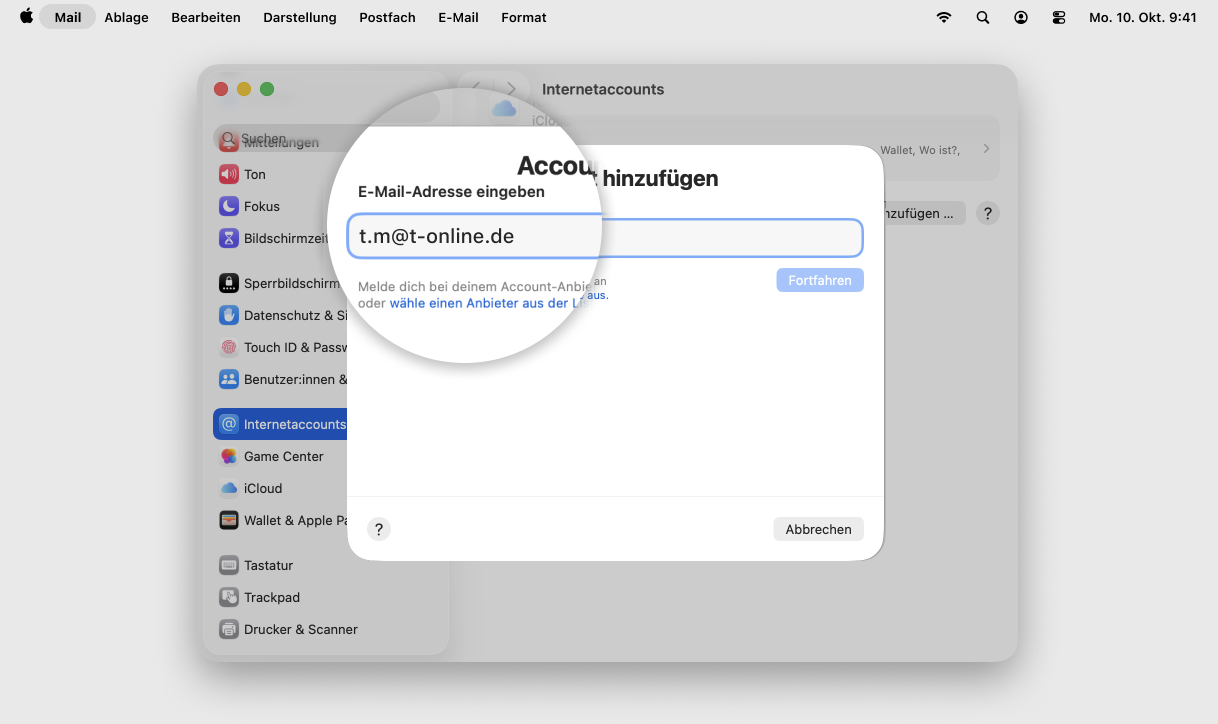Open the Ablage menu
This screenshot has width=1218, height=724.
pos(126,17)
